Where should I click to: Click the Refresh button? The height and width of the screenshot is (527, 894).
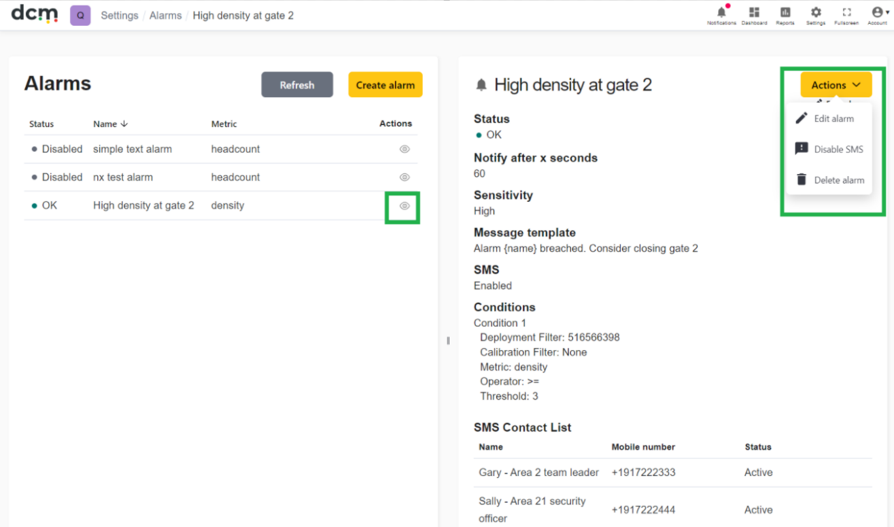click(297, 85)
